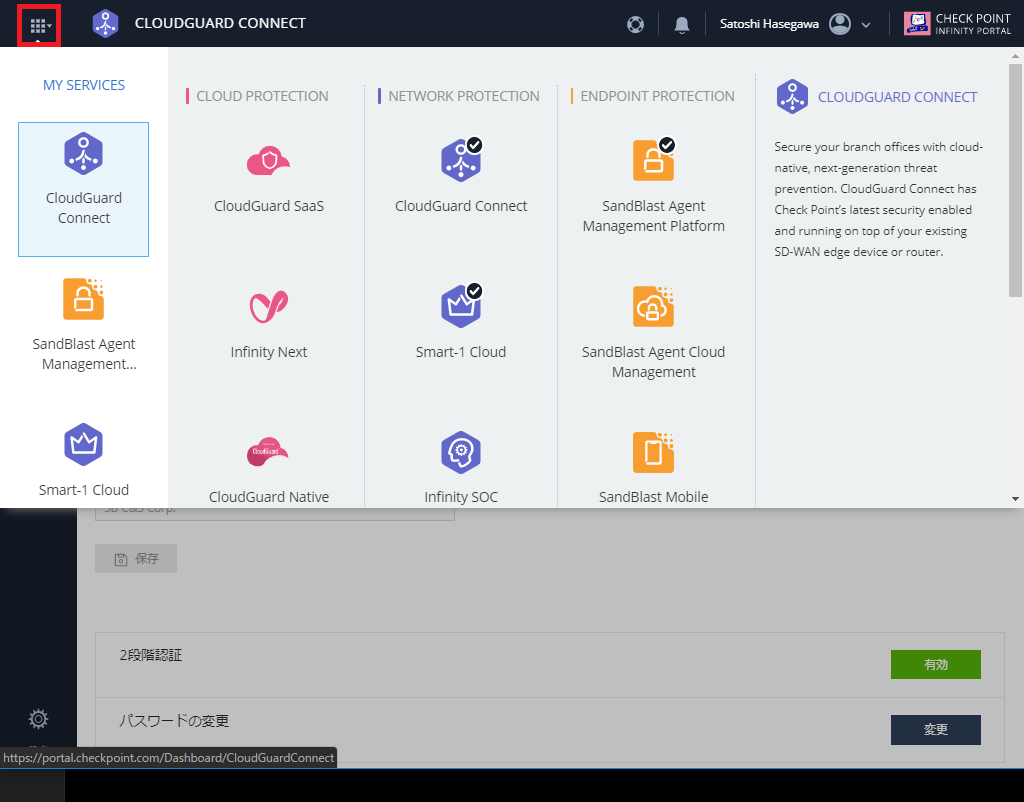Click the 2段階認証 label

tap(151, 655)
